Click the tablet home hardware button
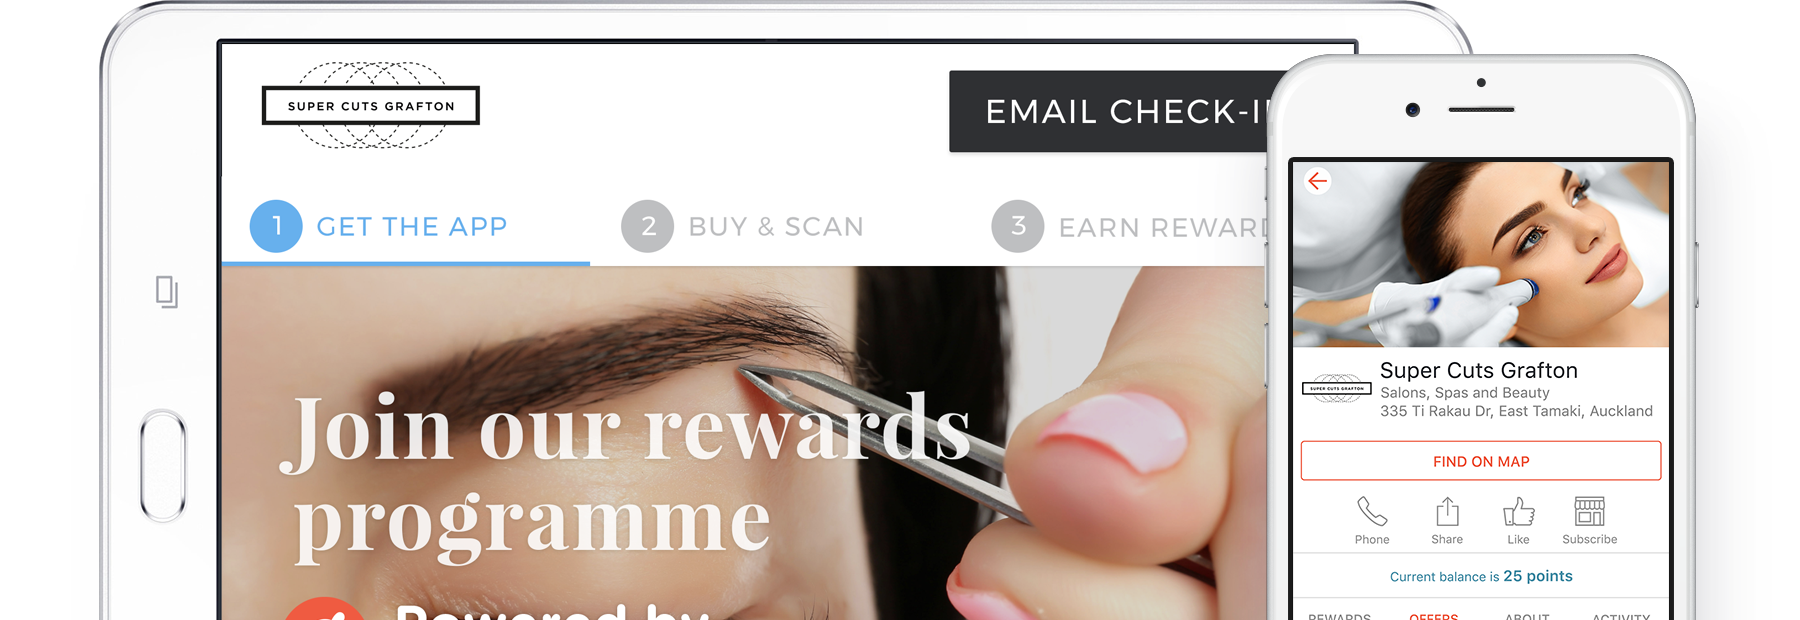The width and height of the screenshot is (1800, 620). click(163, 465)
